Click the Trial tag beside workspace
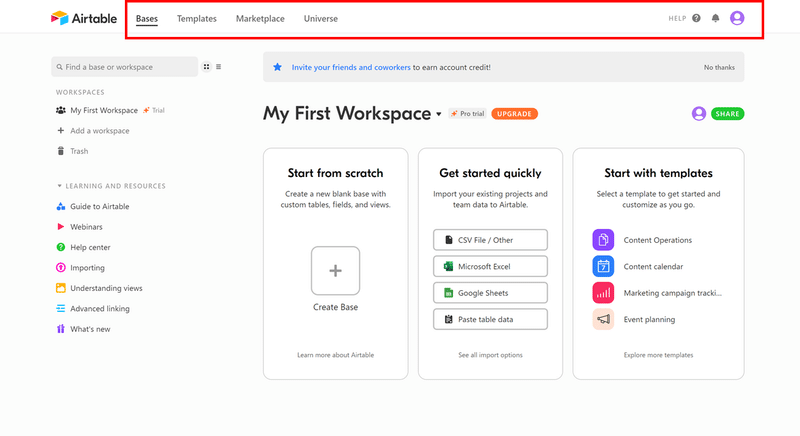The width and height of the screenshot is (800, 436). click(x=154, y=110)
